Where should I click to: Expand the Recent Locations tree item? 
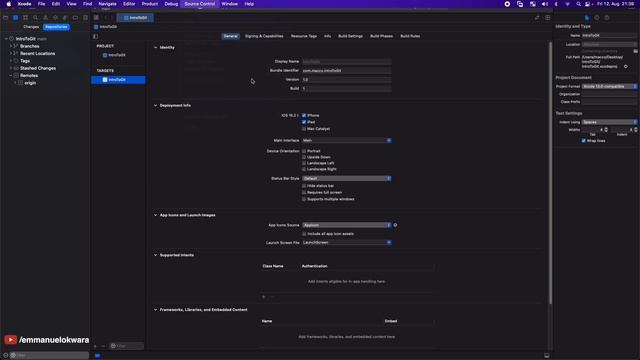(11, 53)
